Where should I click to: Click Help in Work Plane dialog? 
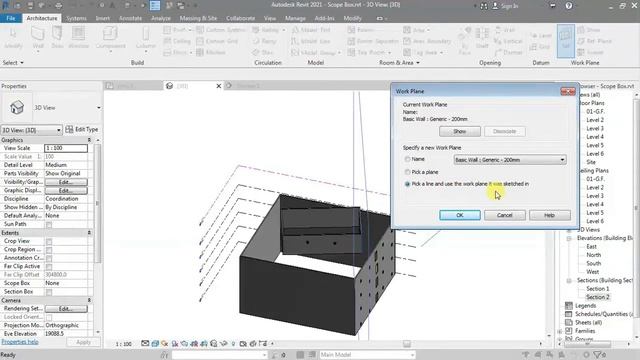(x=549, y=215)
